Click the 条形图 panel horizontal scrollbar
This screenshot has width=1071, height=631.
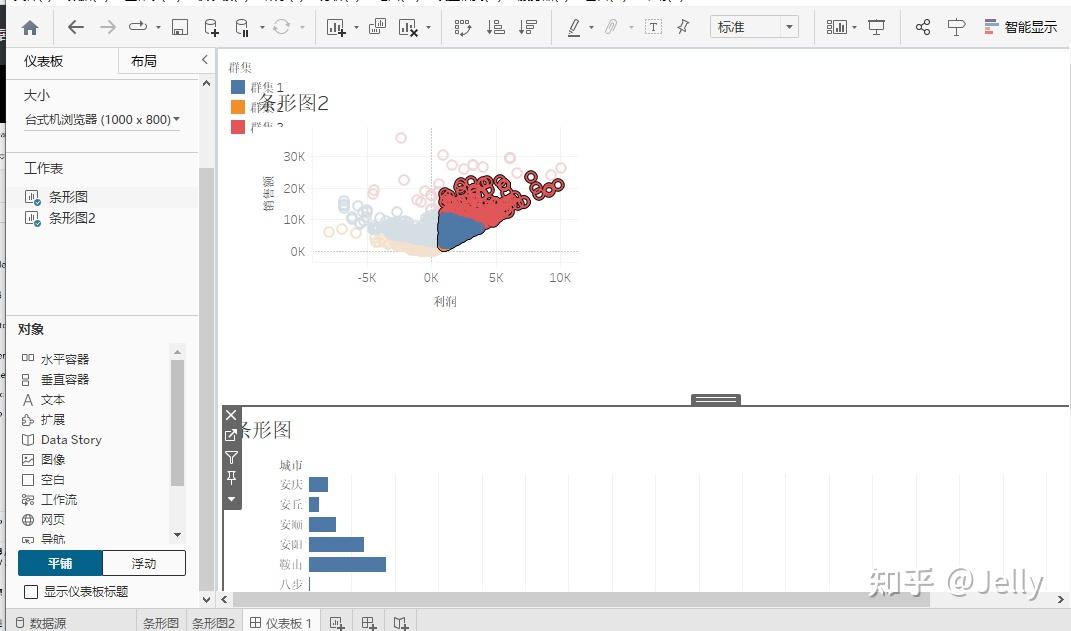point(581,600)
